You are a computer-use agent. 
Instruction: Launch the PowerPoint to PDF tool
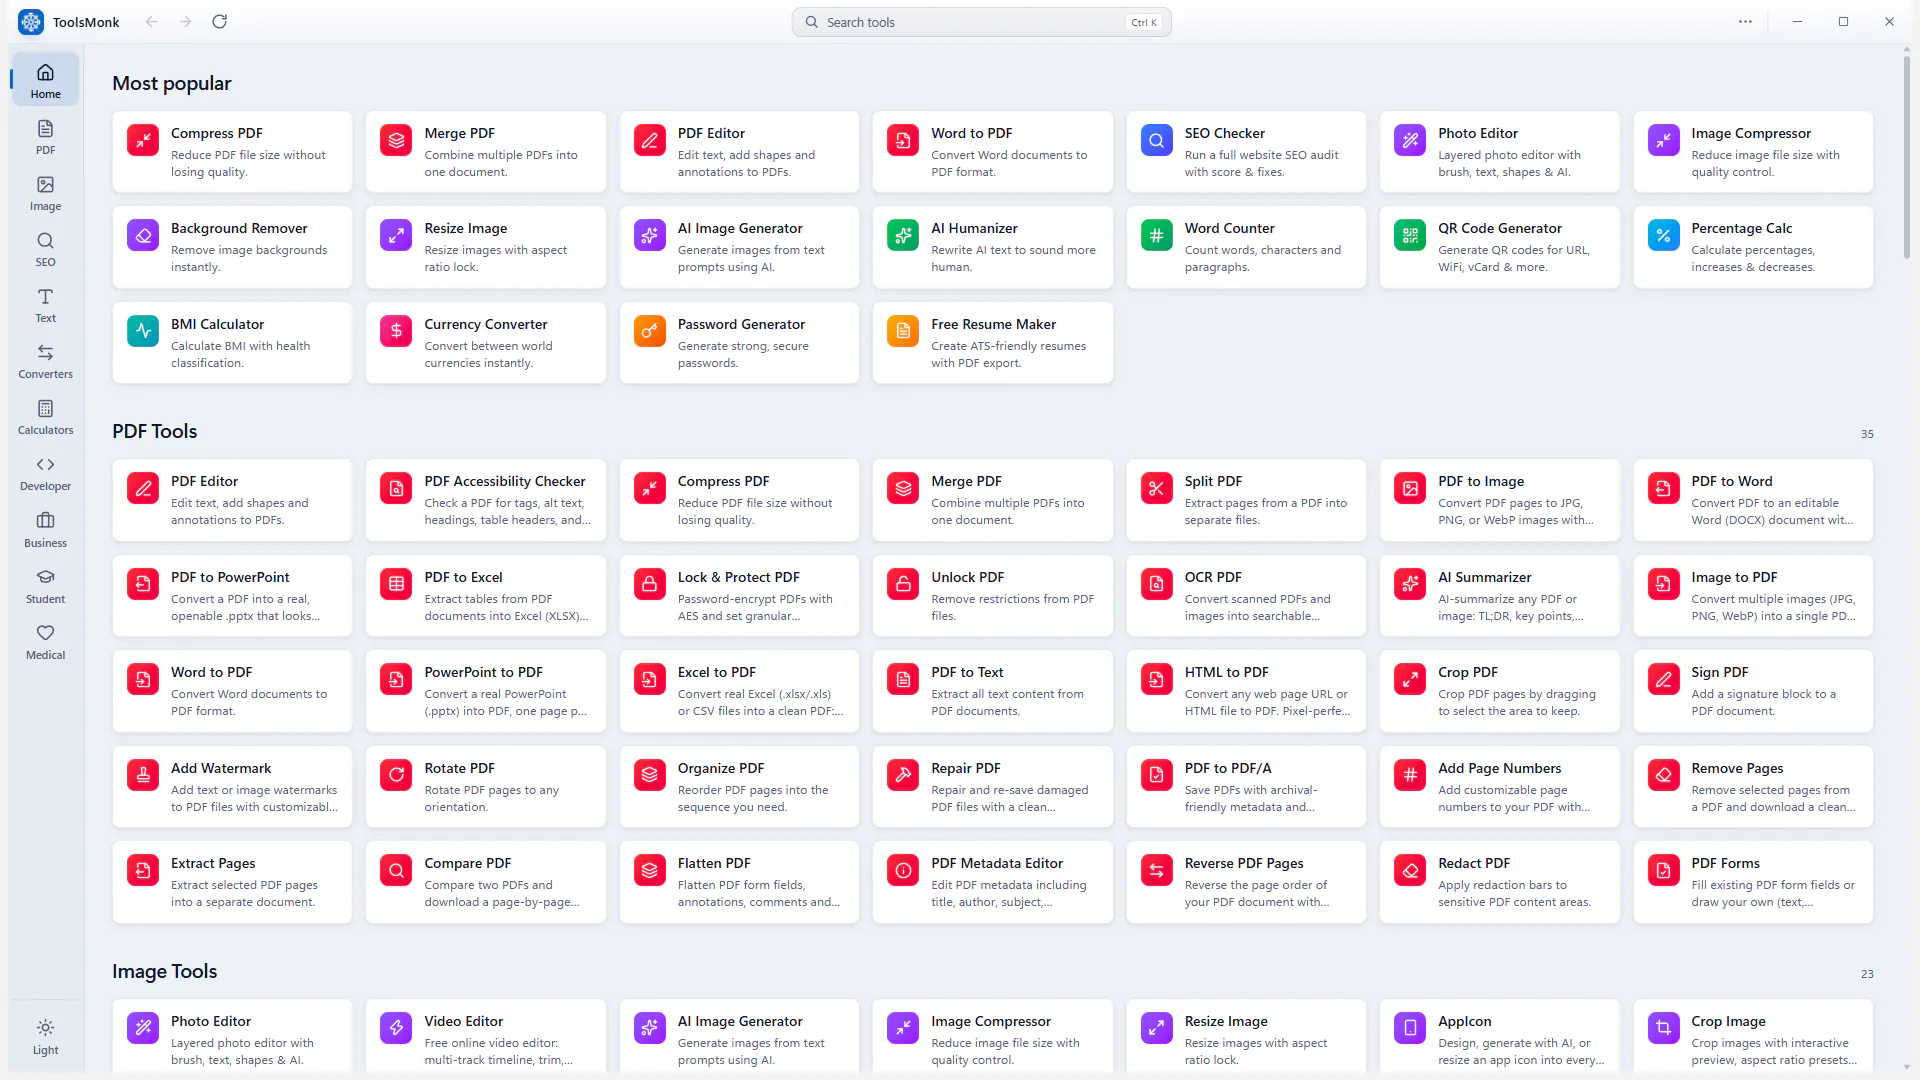pos(485,691)
